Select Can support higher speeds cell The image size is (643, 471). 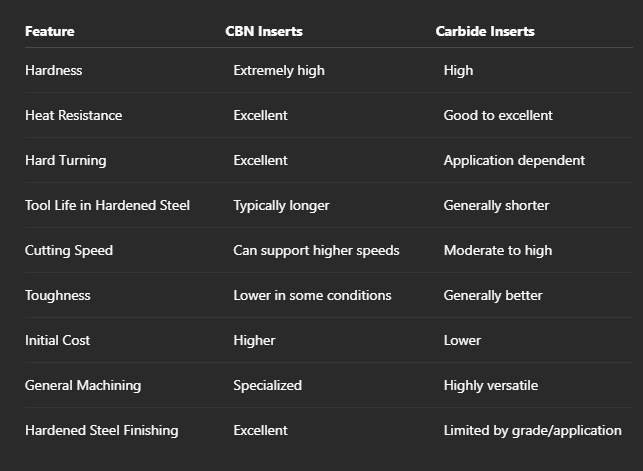(x=316, y=250)
